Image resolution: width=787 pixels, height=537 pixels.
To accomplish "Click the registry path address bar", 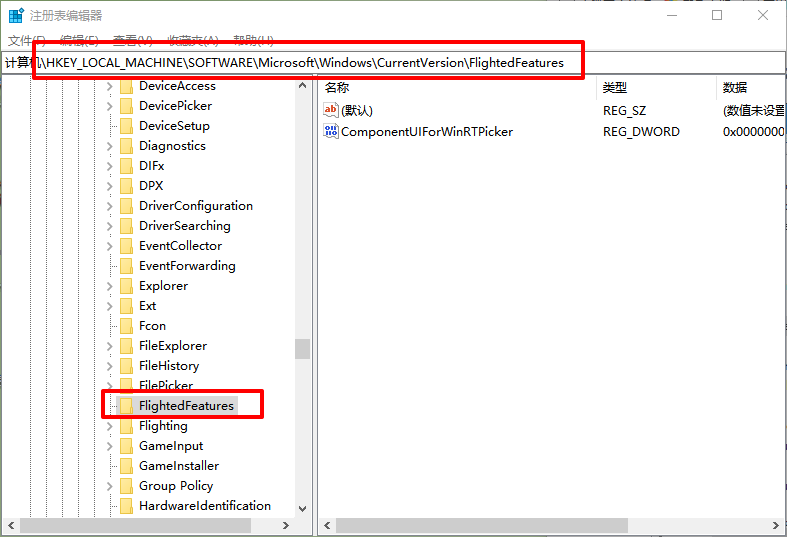I will [393, 63].
